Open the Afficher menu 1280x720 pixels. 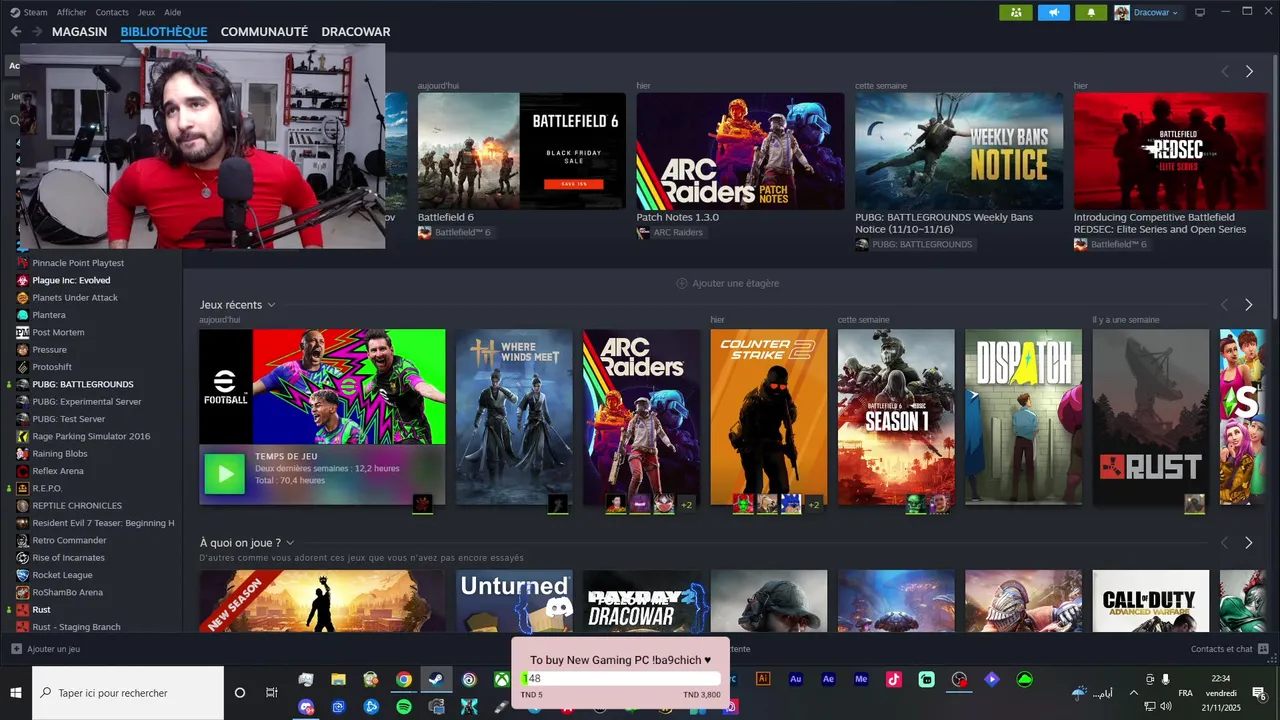[72, 12]
